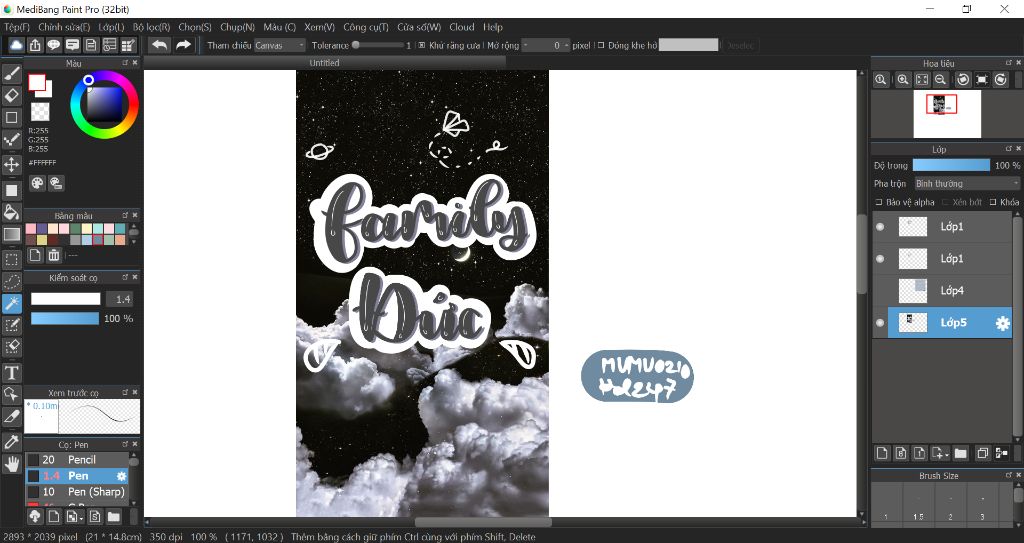Click the Redo arrow in the toolbar
This screenshot has width=1024, height=543.
(x=184, y=44)
